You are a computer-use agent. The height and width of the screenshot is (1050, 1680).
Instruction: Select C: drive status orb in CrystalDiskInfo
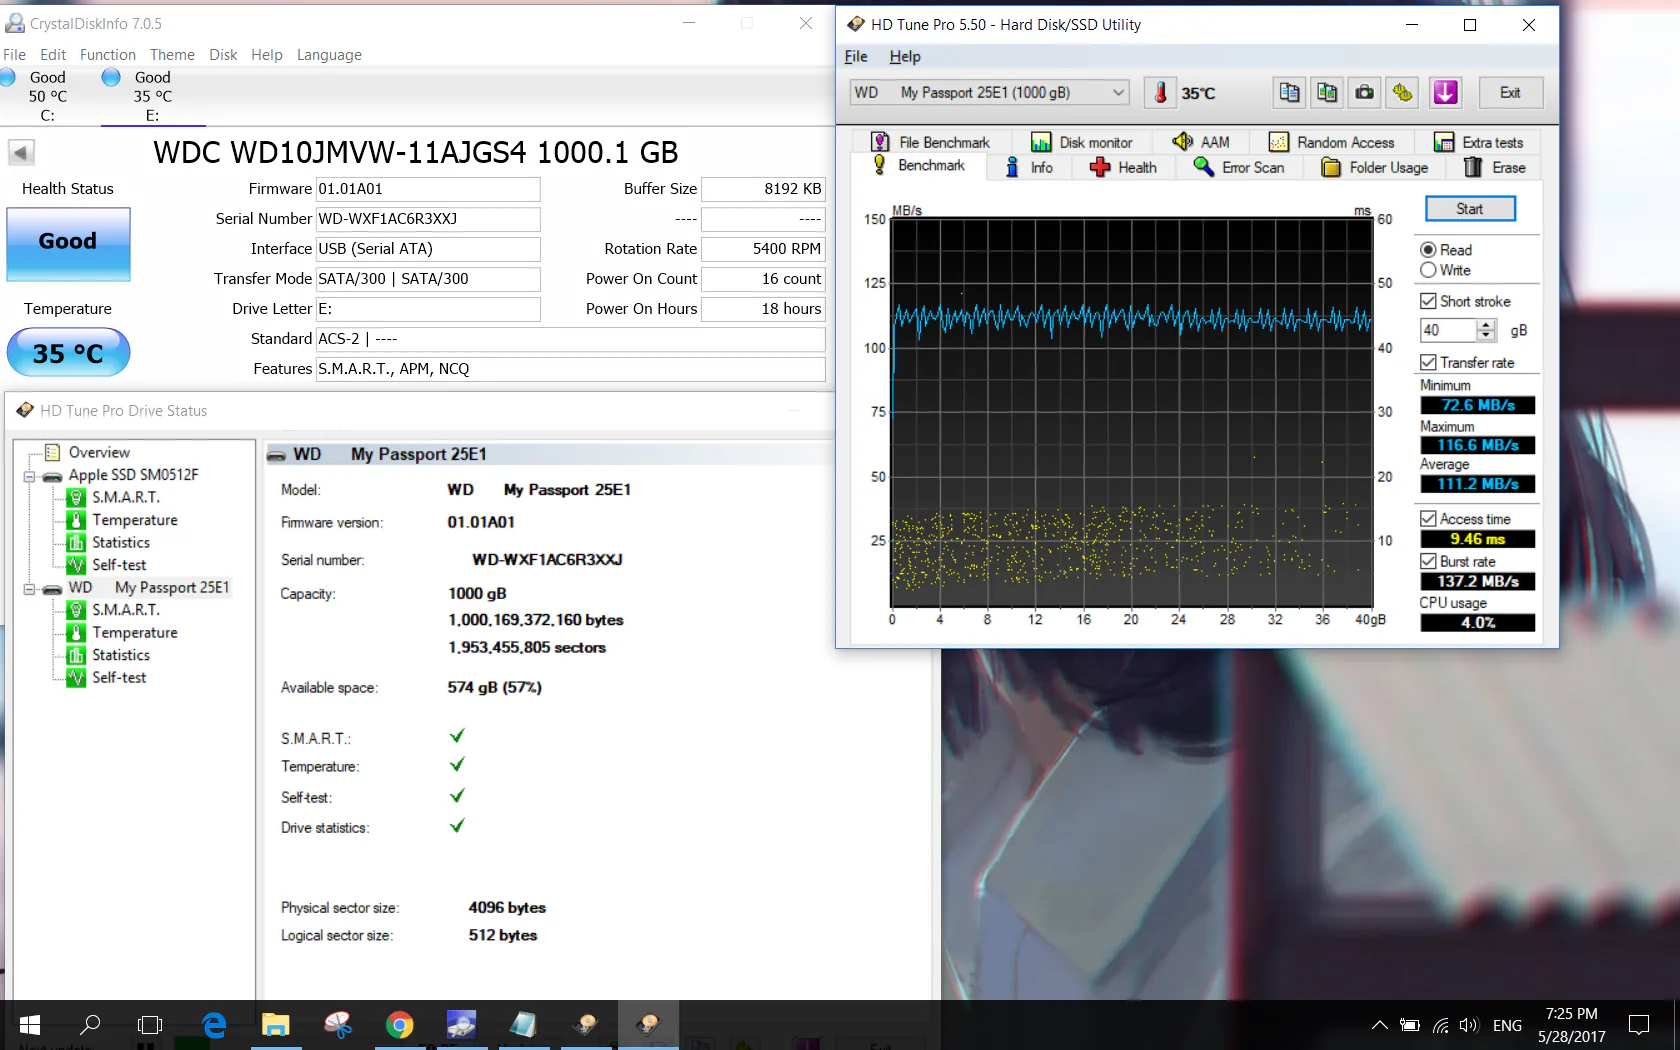8,77
